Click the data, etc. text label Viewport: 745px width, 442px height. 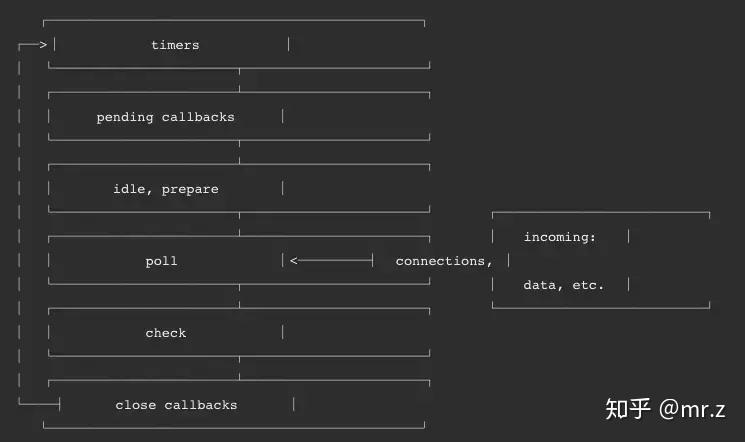(564, 285)
